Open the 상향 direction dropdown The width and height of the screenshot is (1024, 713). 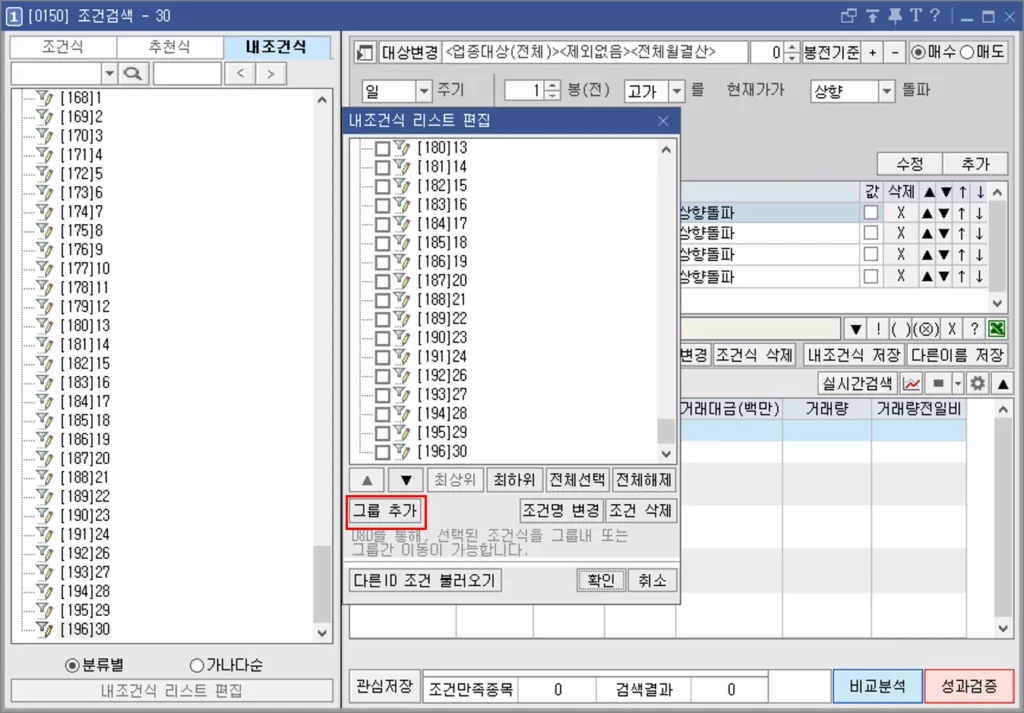coord(886,91)
